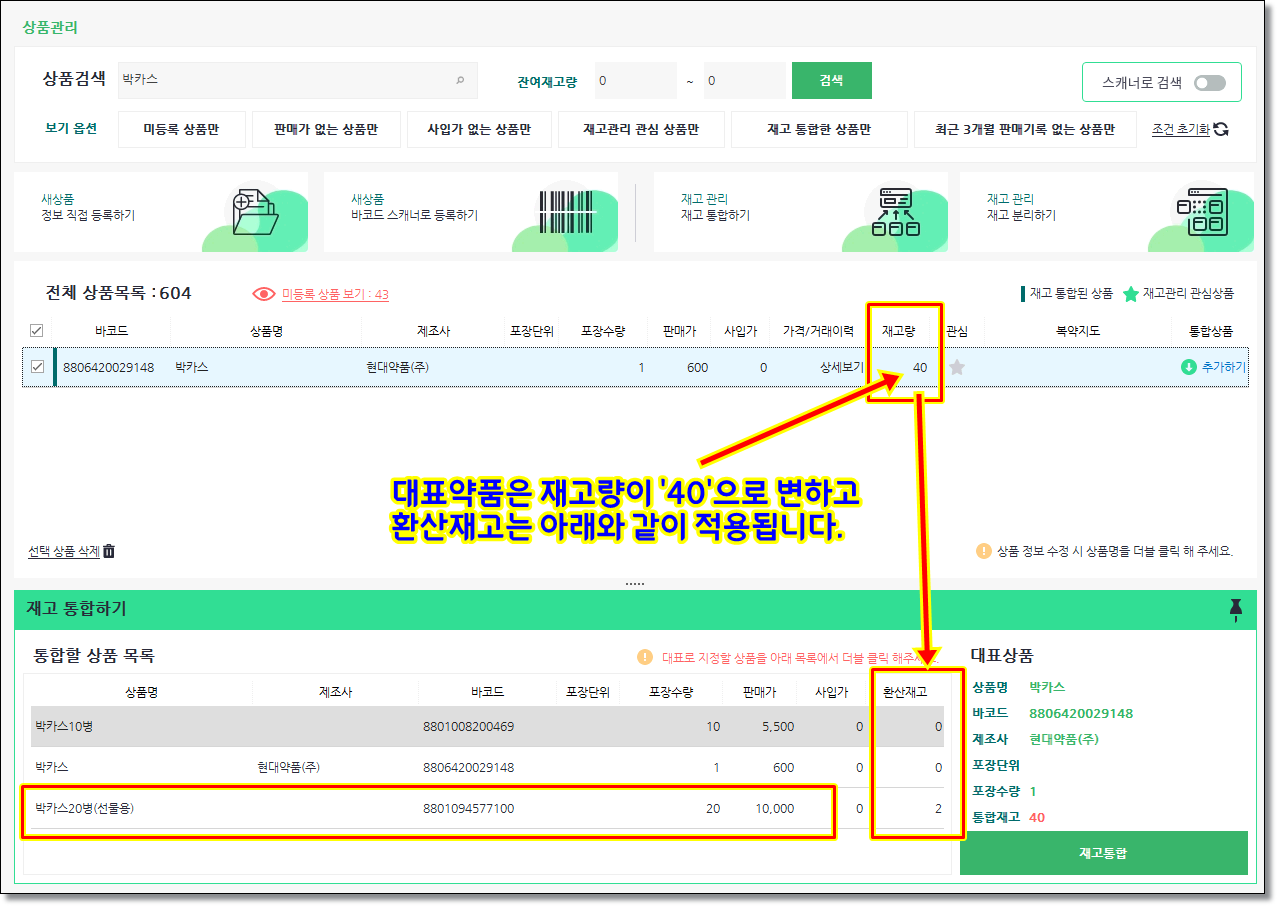Open 상세보기 for 박카스 price history
Screen dimensions: 1277x906
(x=841, y=367)
